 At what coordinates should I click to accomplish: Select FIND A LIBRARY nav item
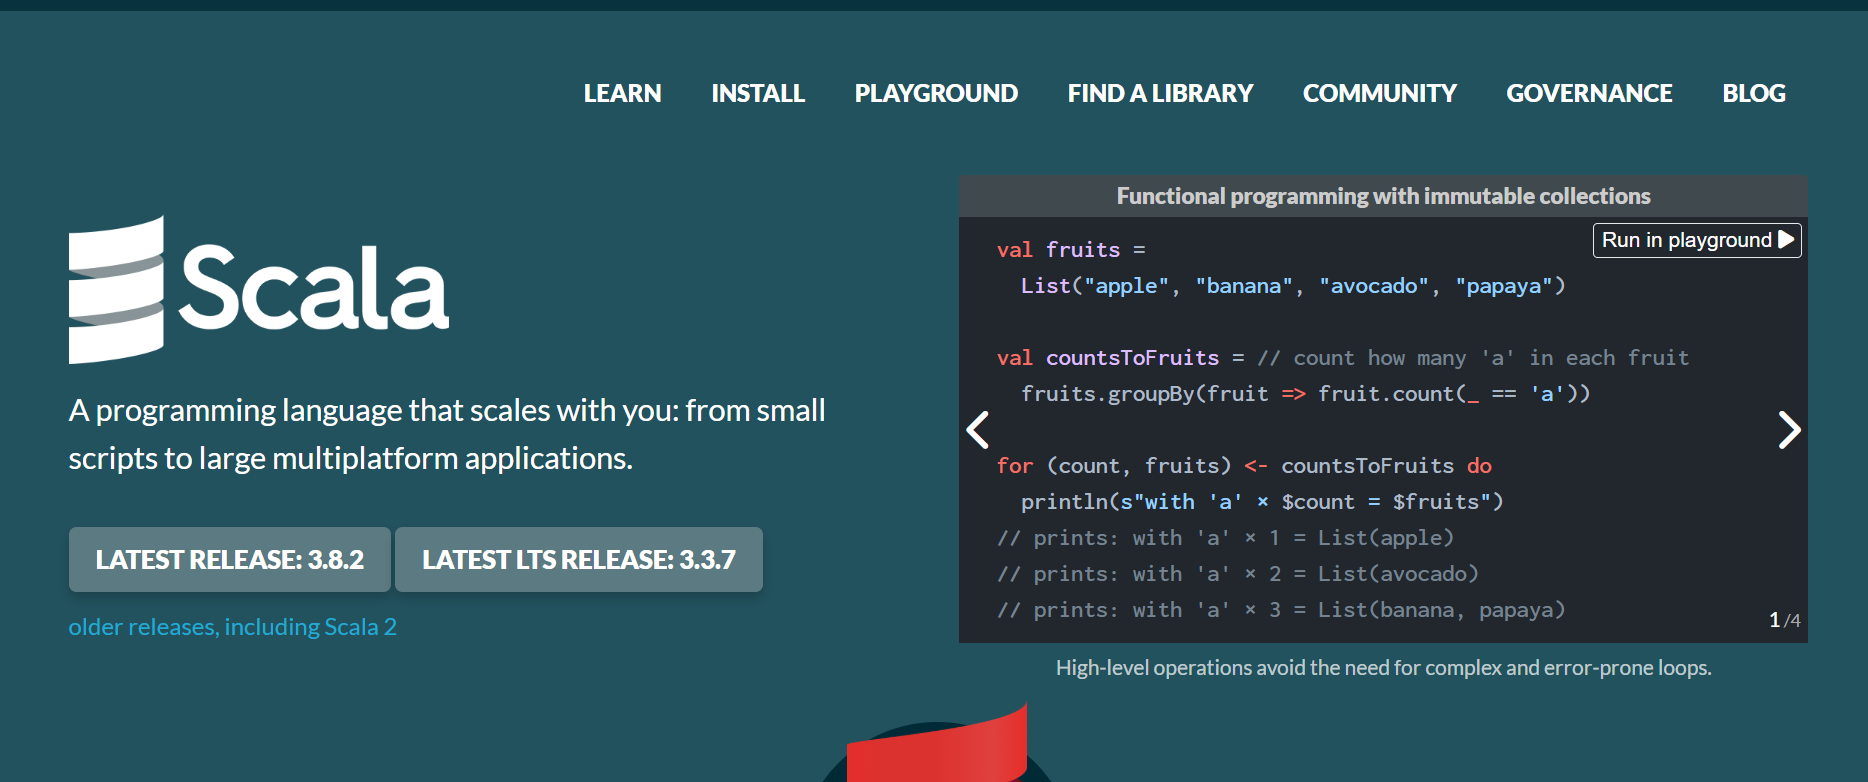(x=1160, y=93)
